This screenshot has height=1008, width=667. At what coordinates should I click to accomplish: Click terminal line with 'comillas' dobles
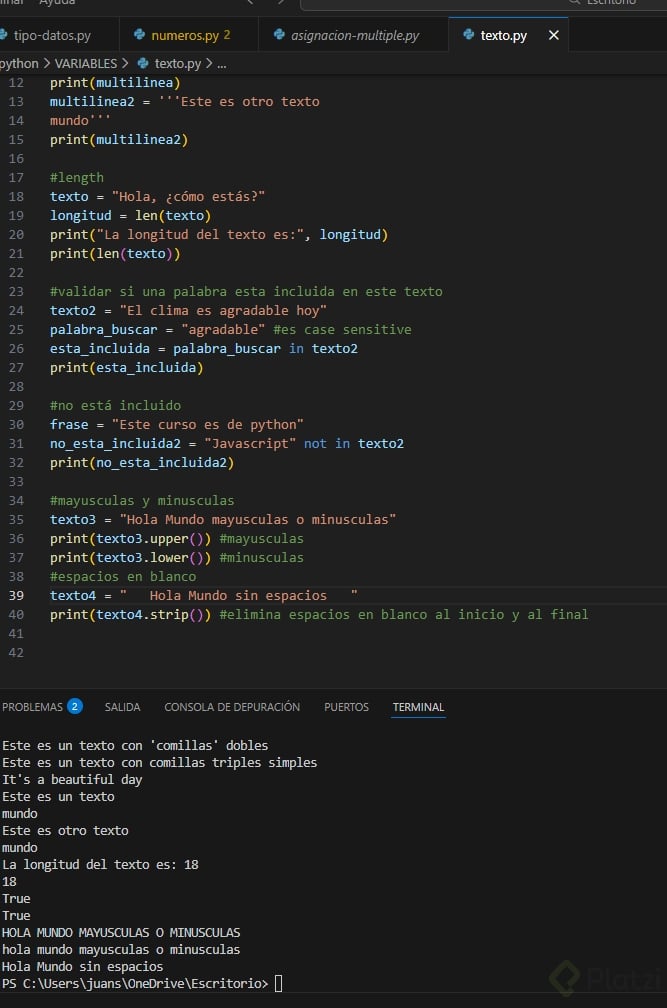click(135, 746)
